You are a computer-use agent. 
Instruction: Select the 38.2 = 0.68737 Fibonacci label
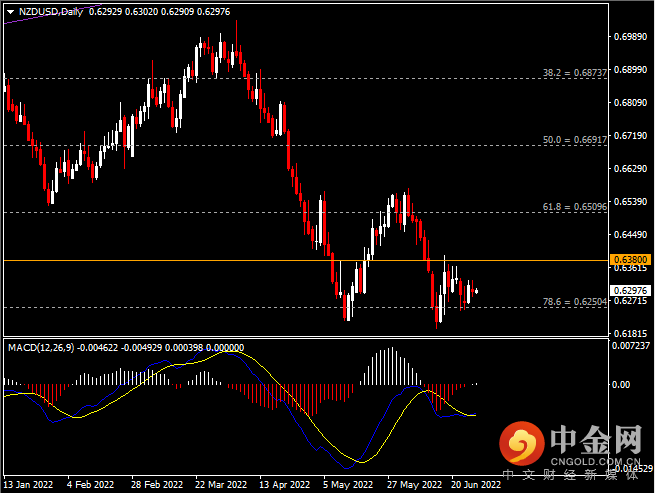coord(574,73)
